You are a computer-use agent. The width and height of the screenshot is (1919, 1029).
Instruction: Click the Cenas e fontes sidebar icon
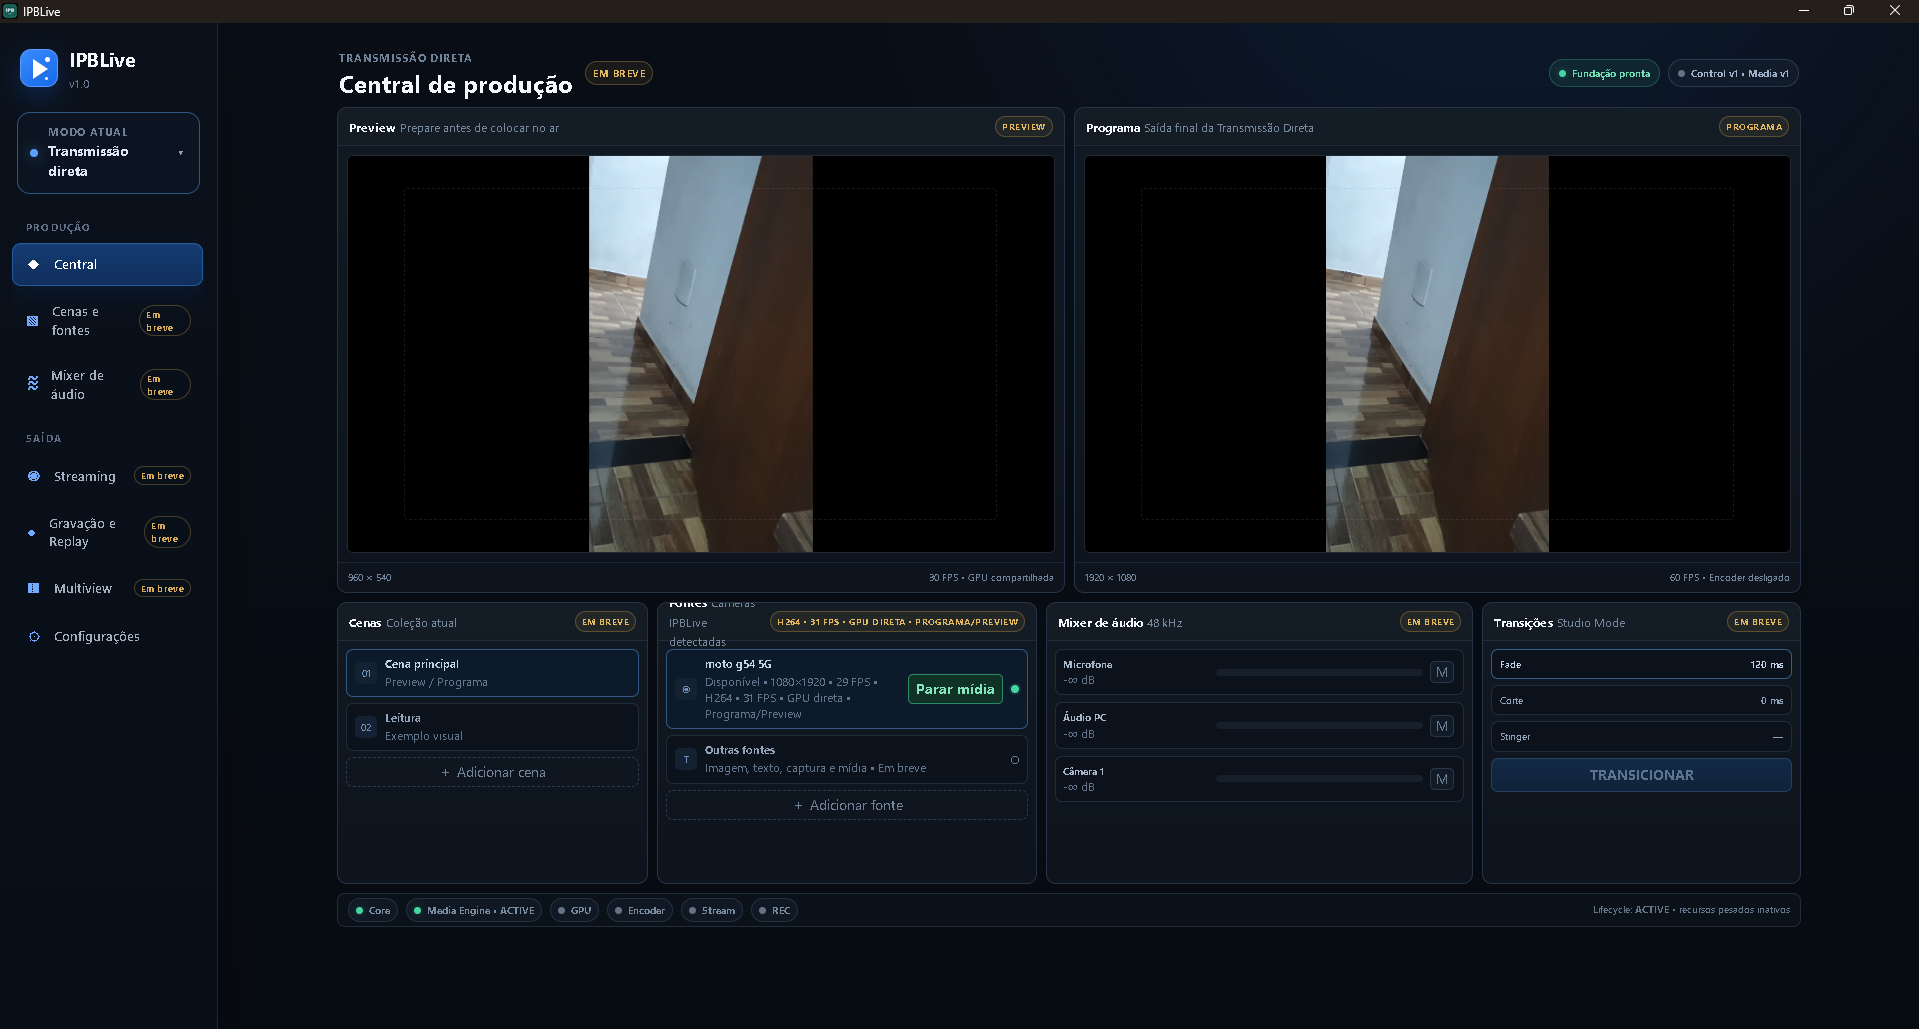coord(33,321)
